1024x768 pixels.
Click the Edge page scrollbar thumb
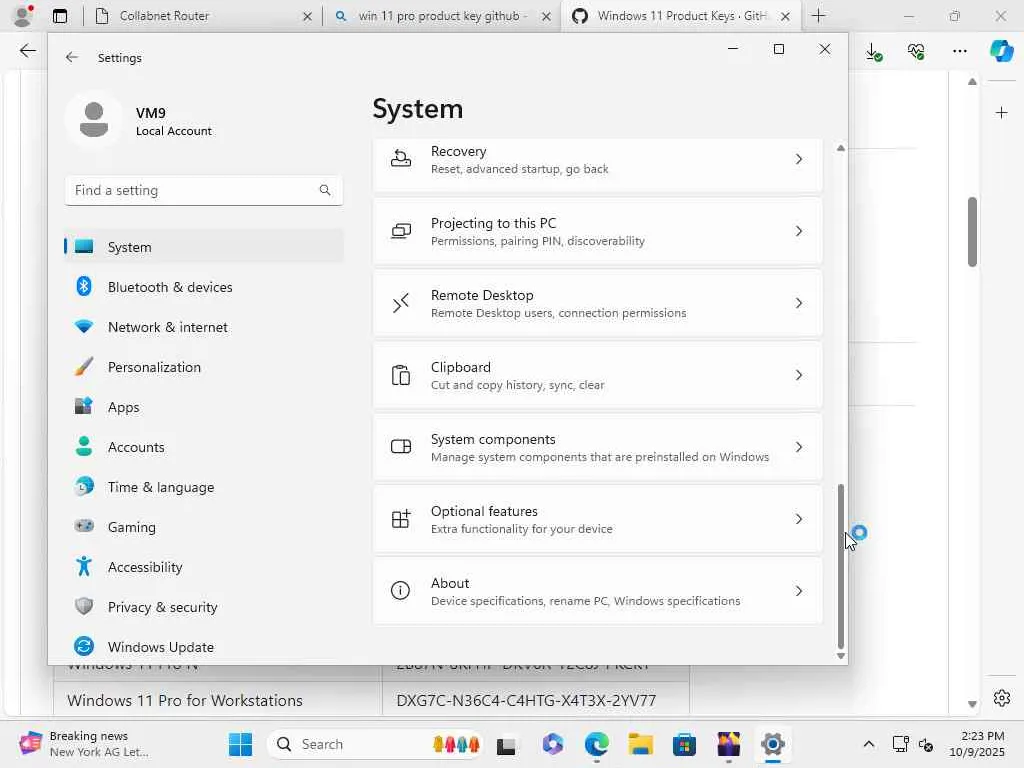[x=972, y=231]
